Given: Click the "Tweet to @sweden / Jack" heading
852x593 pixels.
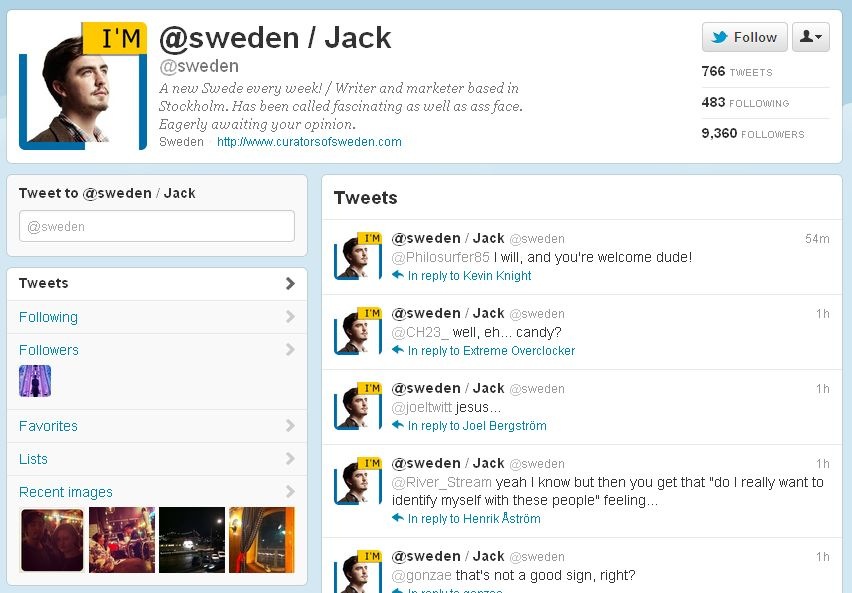Looking at the screenshot, I should tap(107, 193).
